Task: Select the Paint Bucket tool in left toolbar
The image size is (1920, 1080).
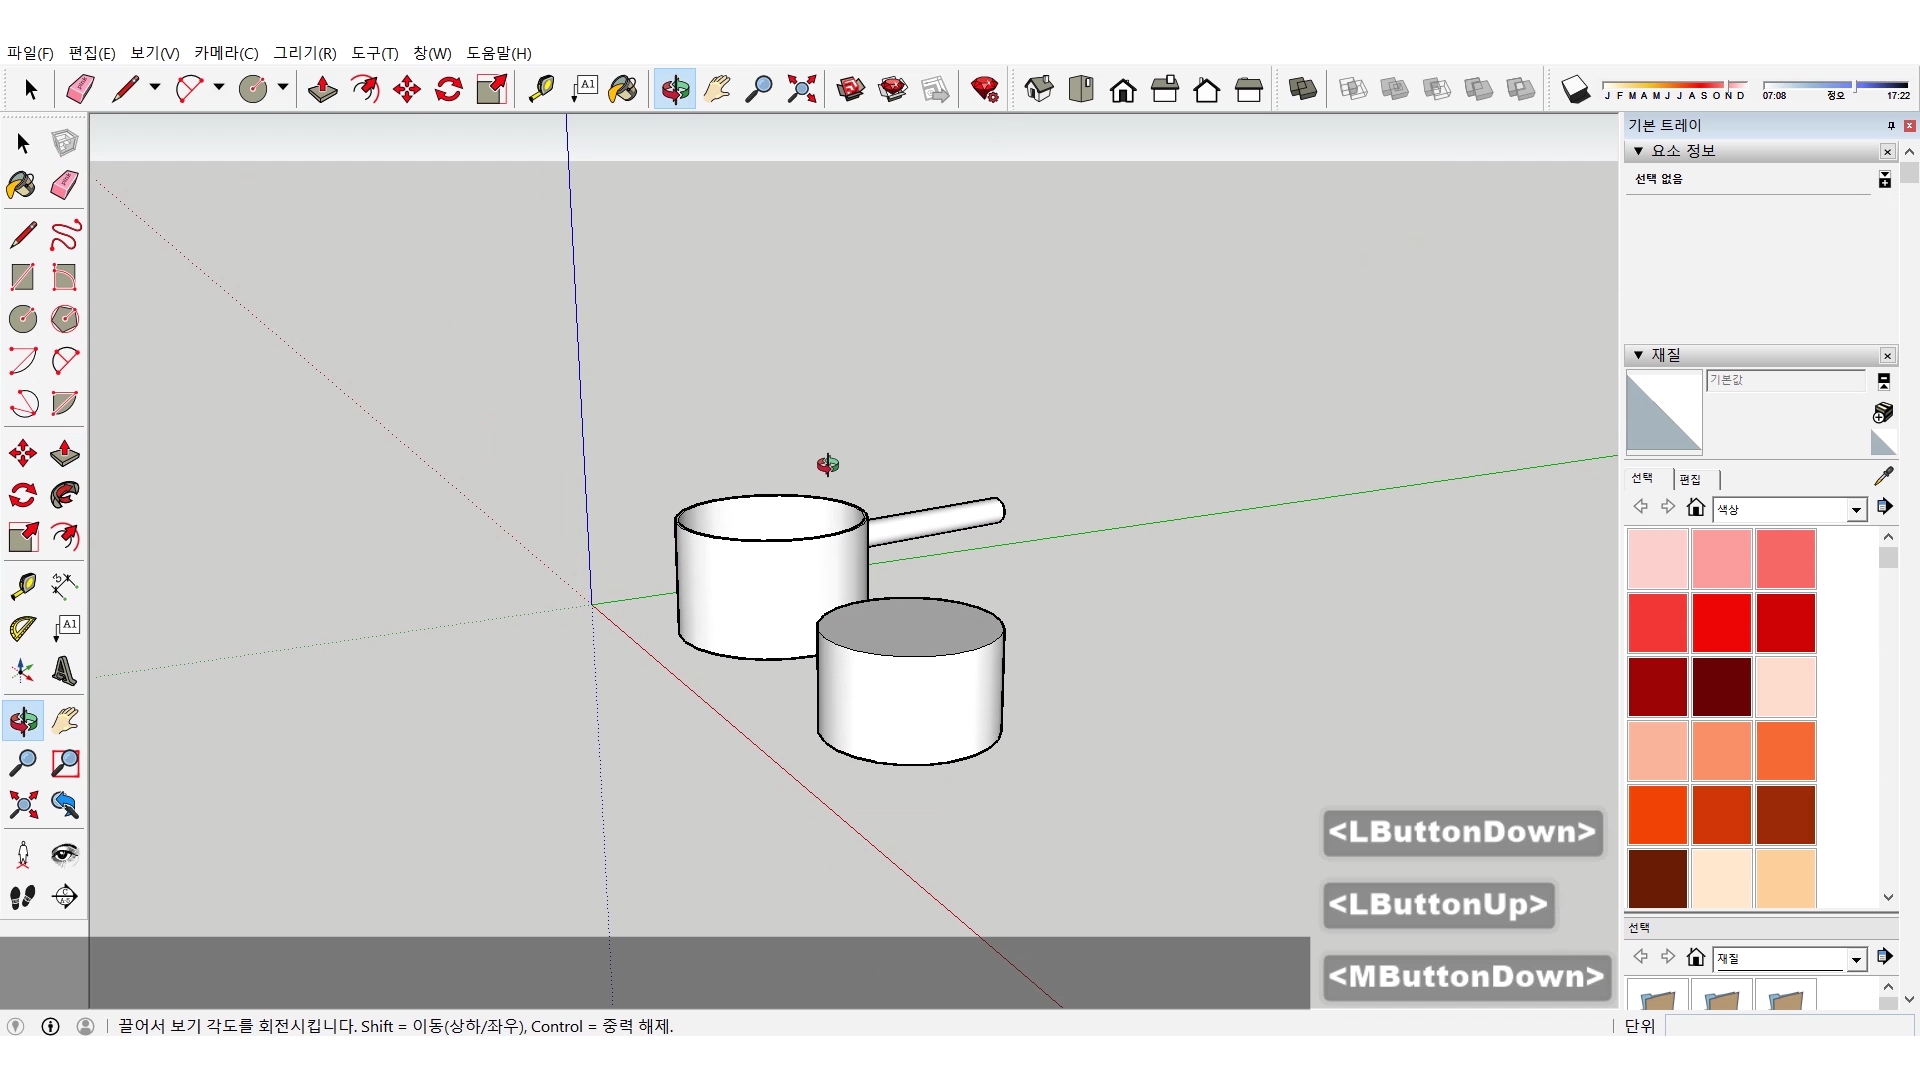Action: pyautogui.click(x=21, y=186)
